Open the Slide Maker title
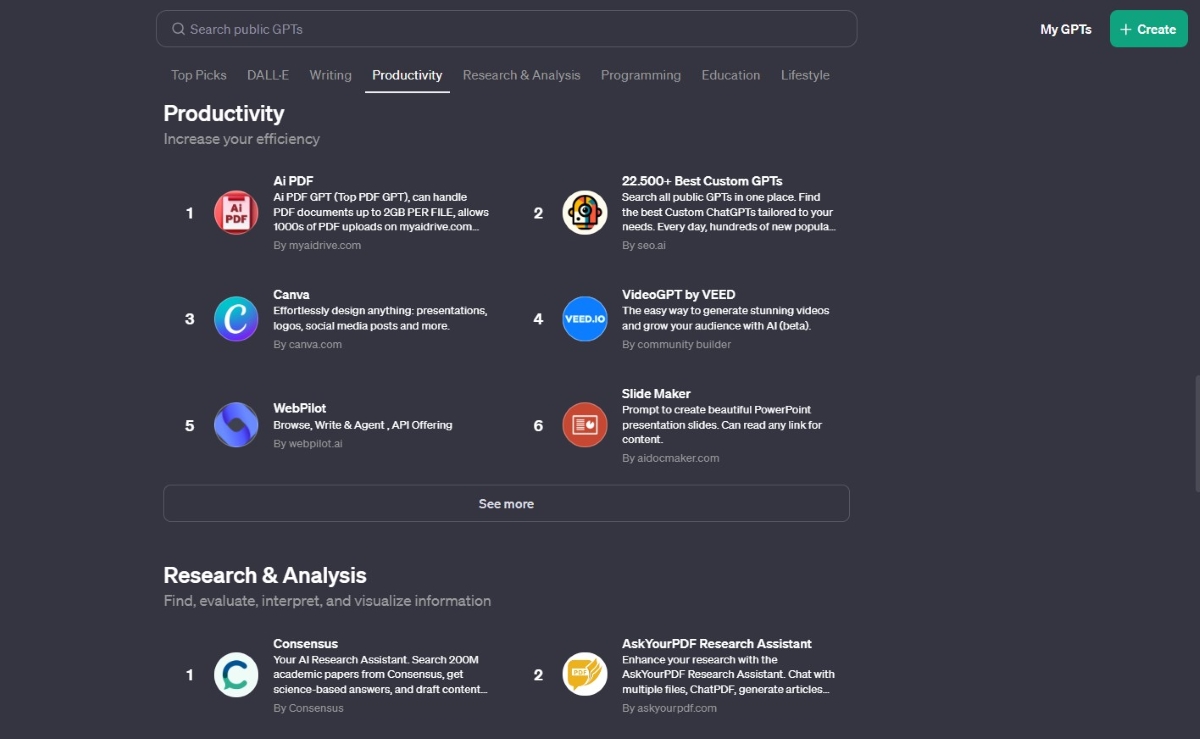This screenshot has height=739, width=1200. click(656, 394)
